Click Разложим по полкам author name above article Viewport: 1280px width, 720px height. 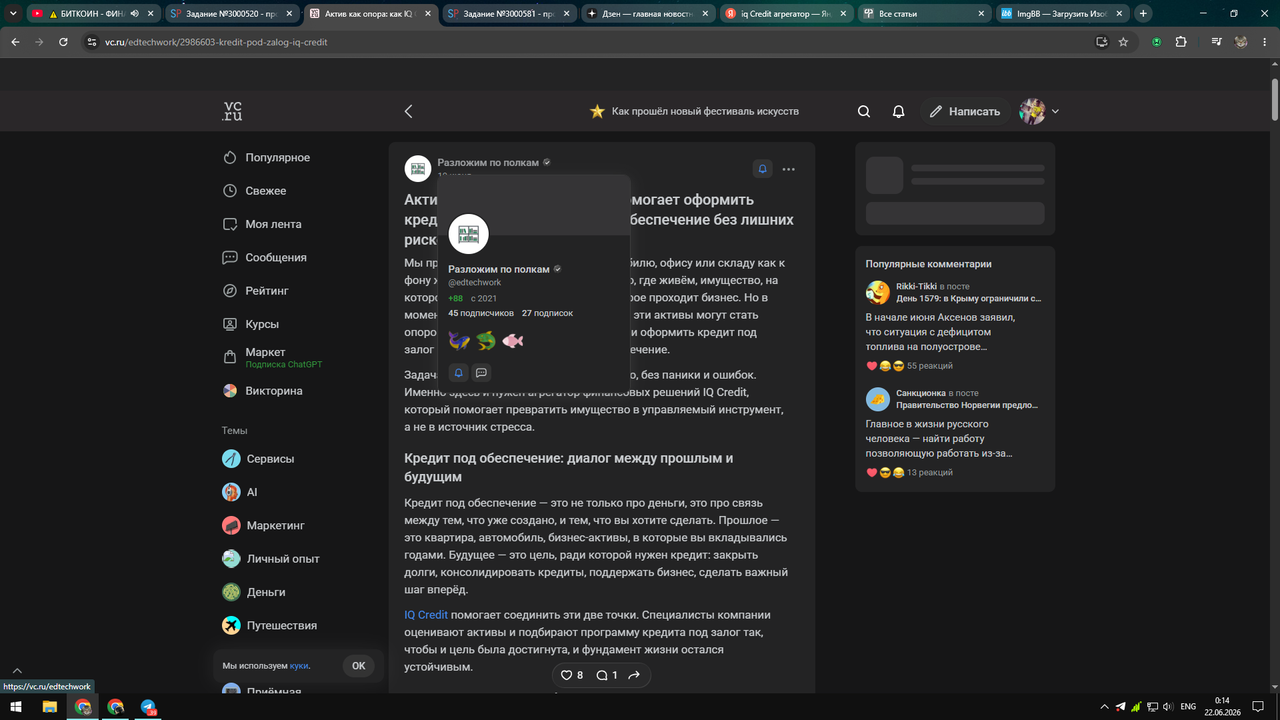coord(488,162)
